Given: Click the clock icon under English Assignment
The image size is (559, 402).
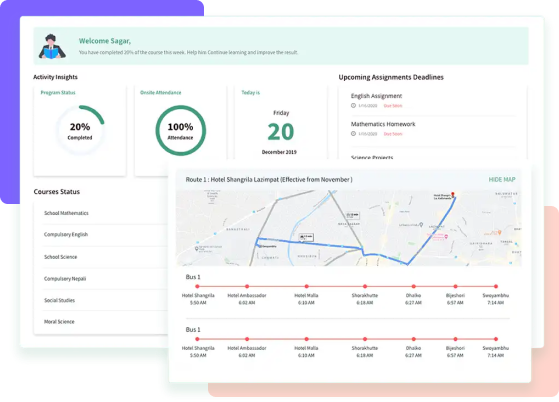Looking at the screenshot, I should [353, 105].
